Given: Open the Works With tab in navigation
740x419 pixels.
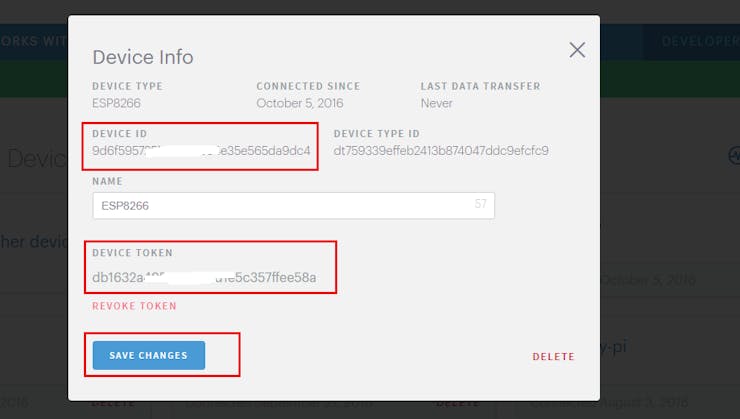Looking at the screenshot, I should click(x=34, y=42).
